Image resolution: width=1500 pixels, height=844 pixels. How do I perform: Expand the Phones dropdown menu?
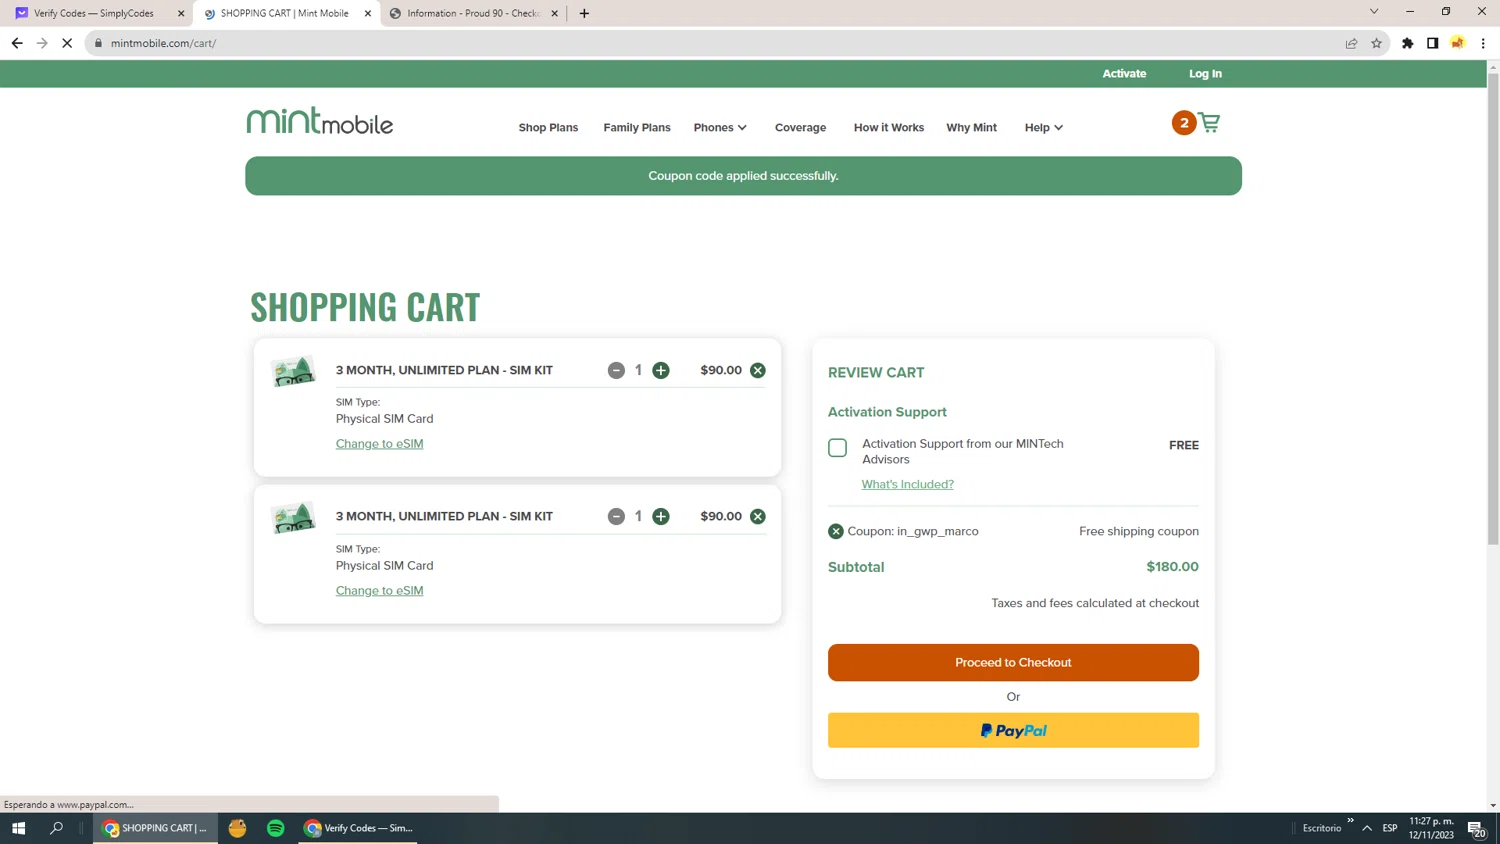coord(720,127)
